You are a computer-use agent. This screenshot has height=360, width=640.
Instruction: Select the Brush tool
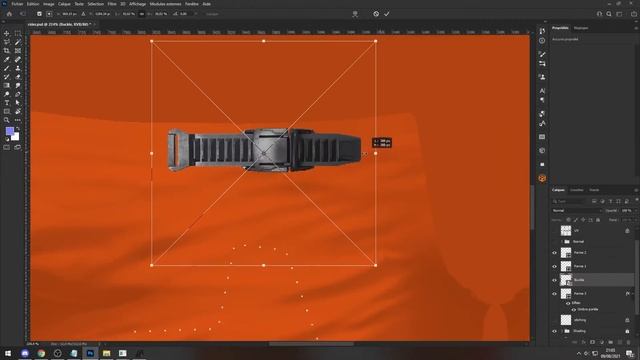[x=7, y=68]
